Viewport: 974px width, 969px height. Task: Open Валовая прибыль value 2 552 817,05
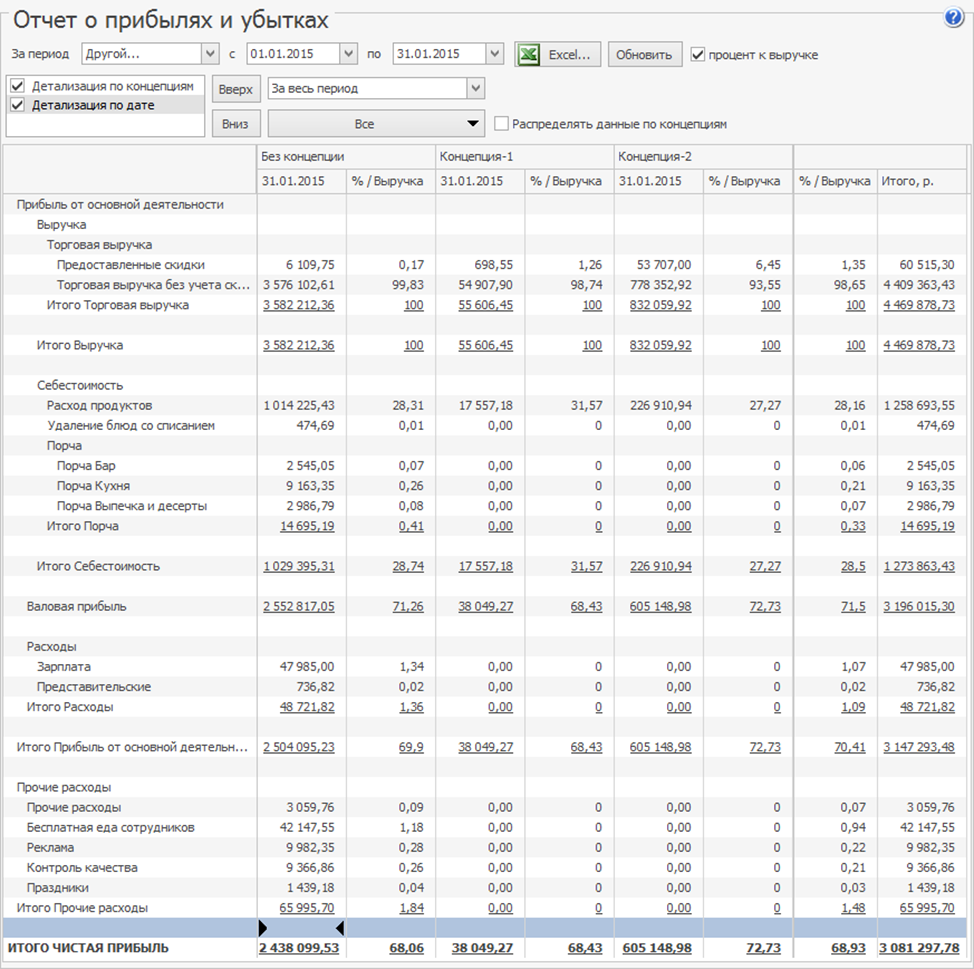coord(299,606)
